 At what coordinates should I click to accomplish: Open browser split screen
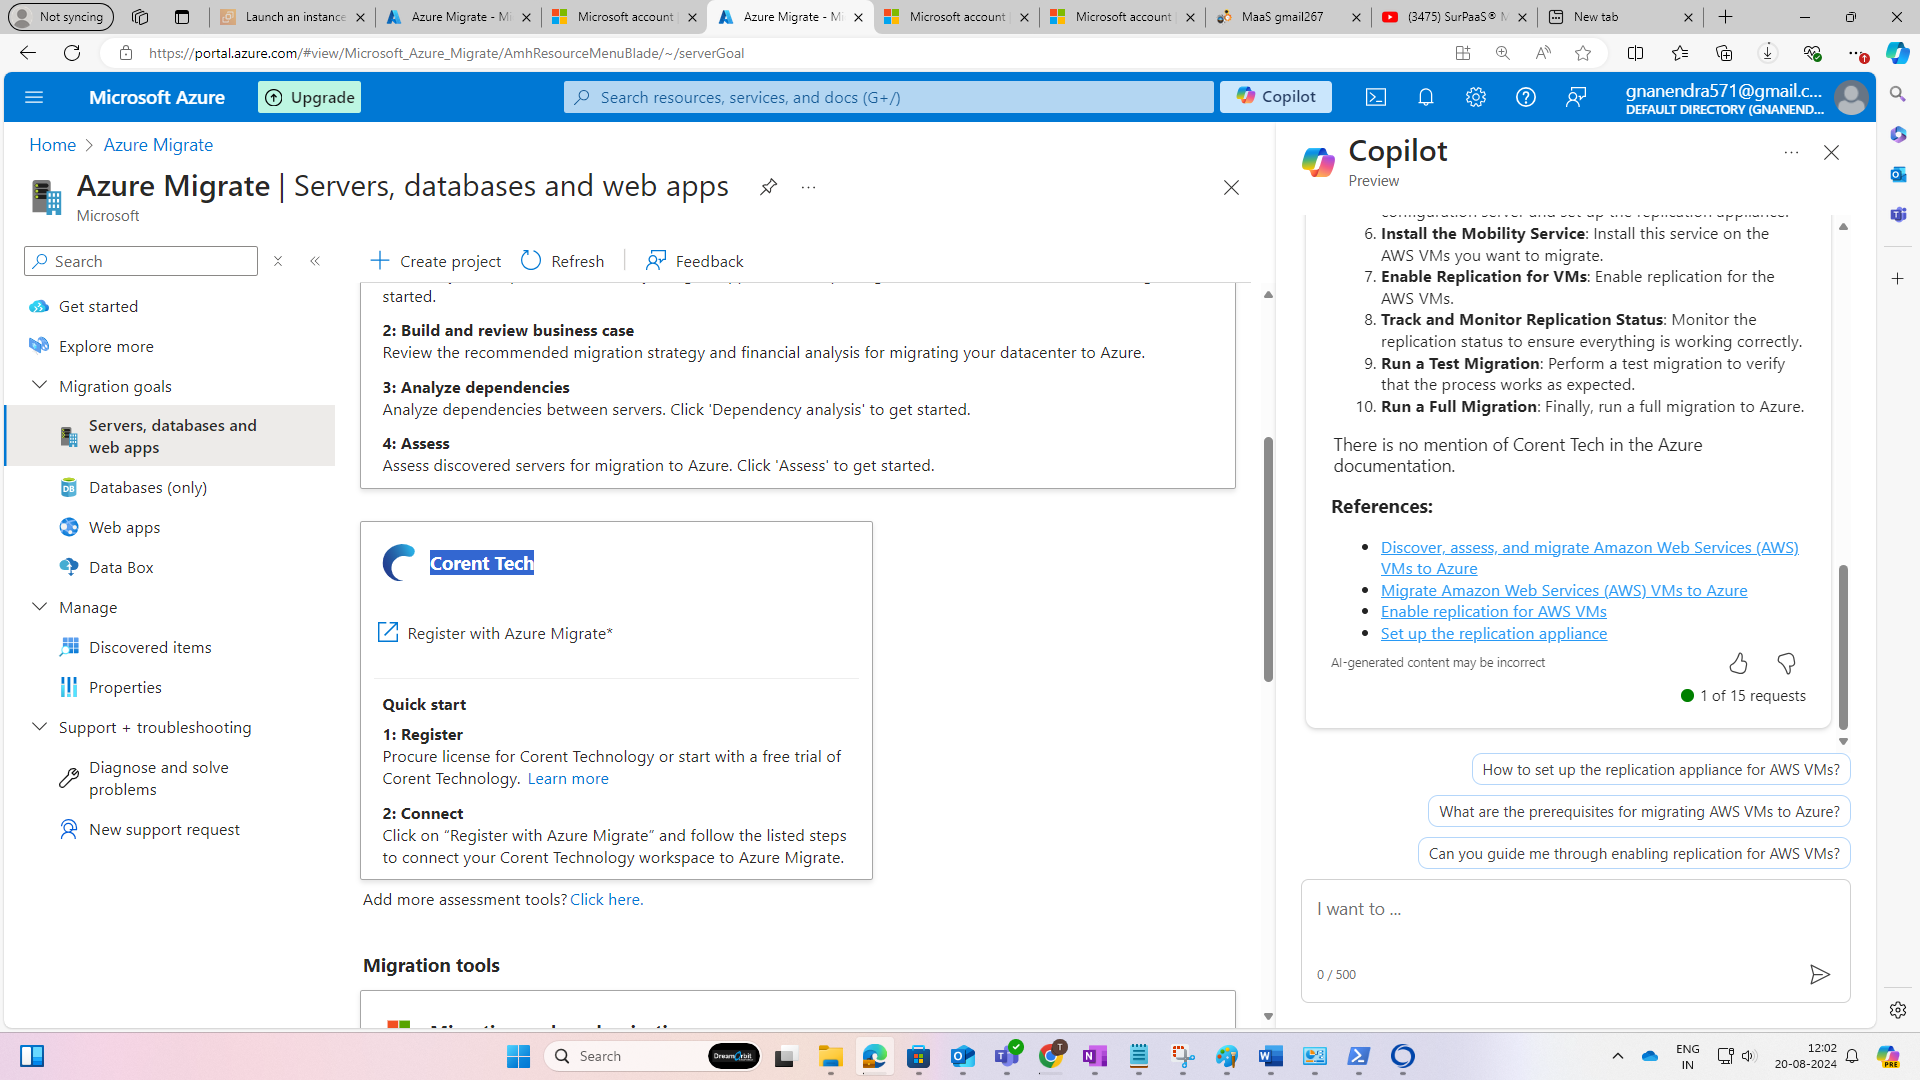(x=1636, y=53)
